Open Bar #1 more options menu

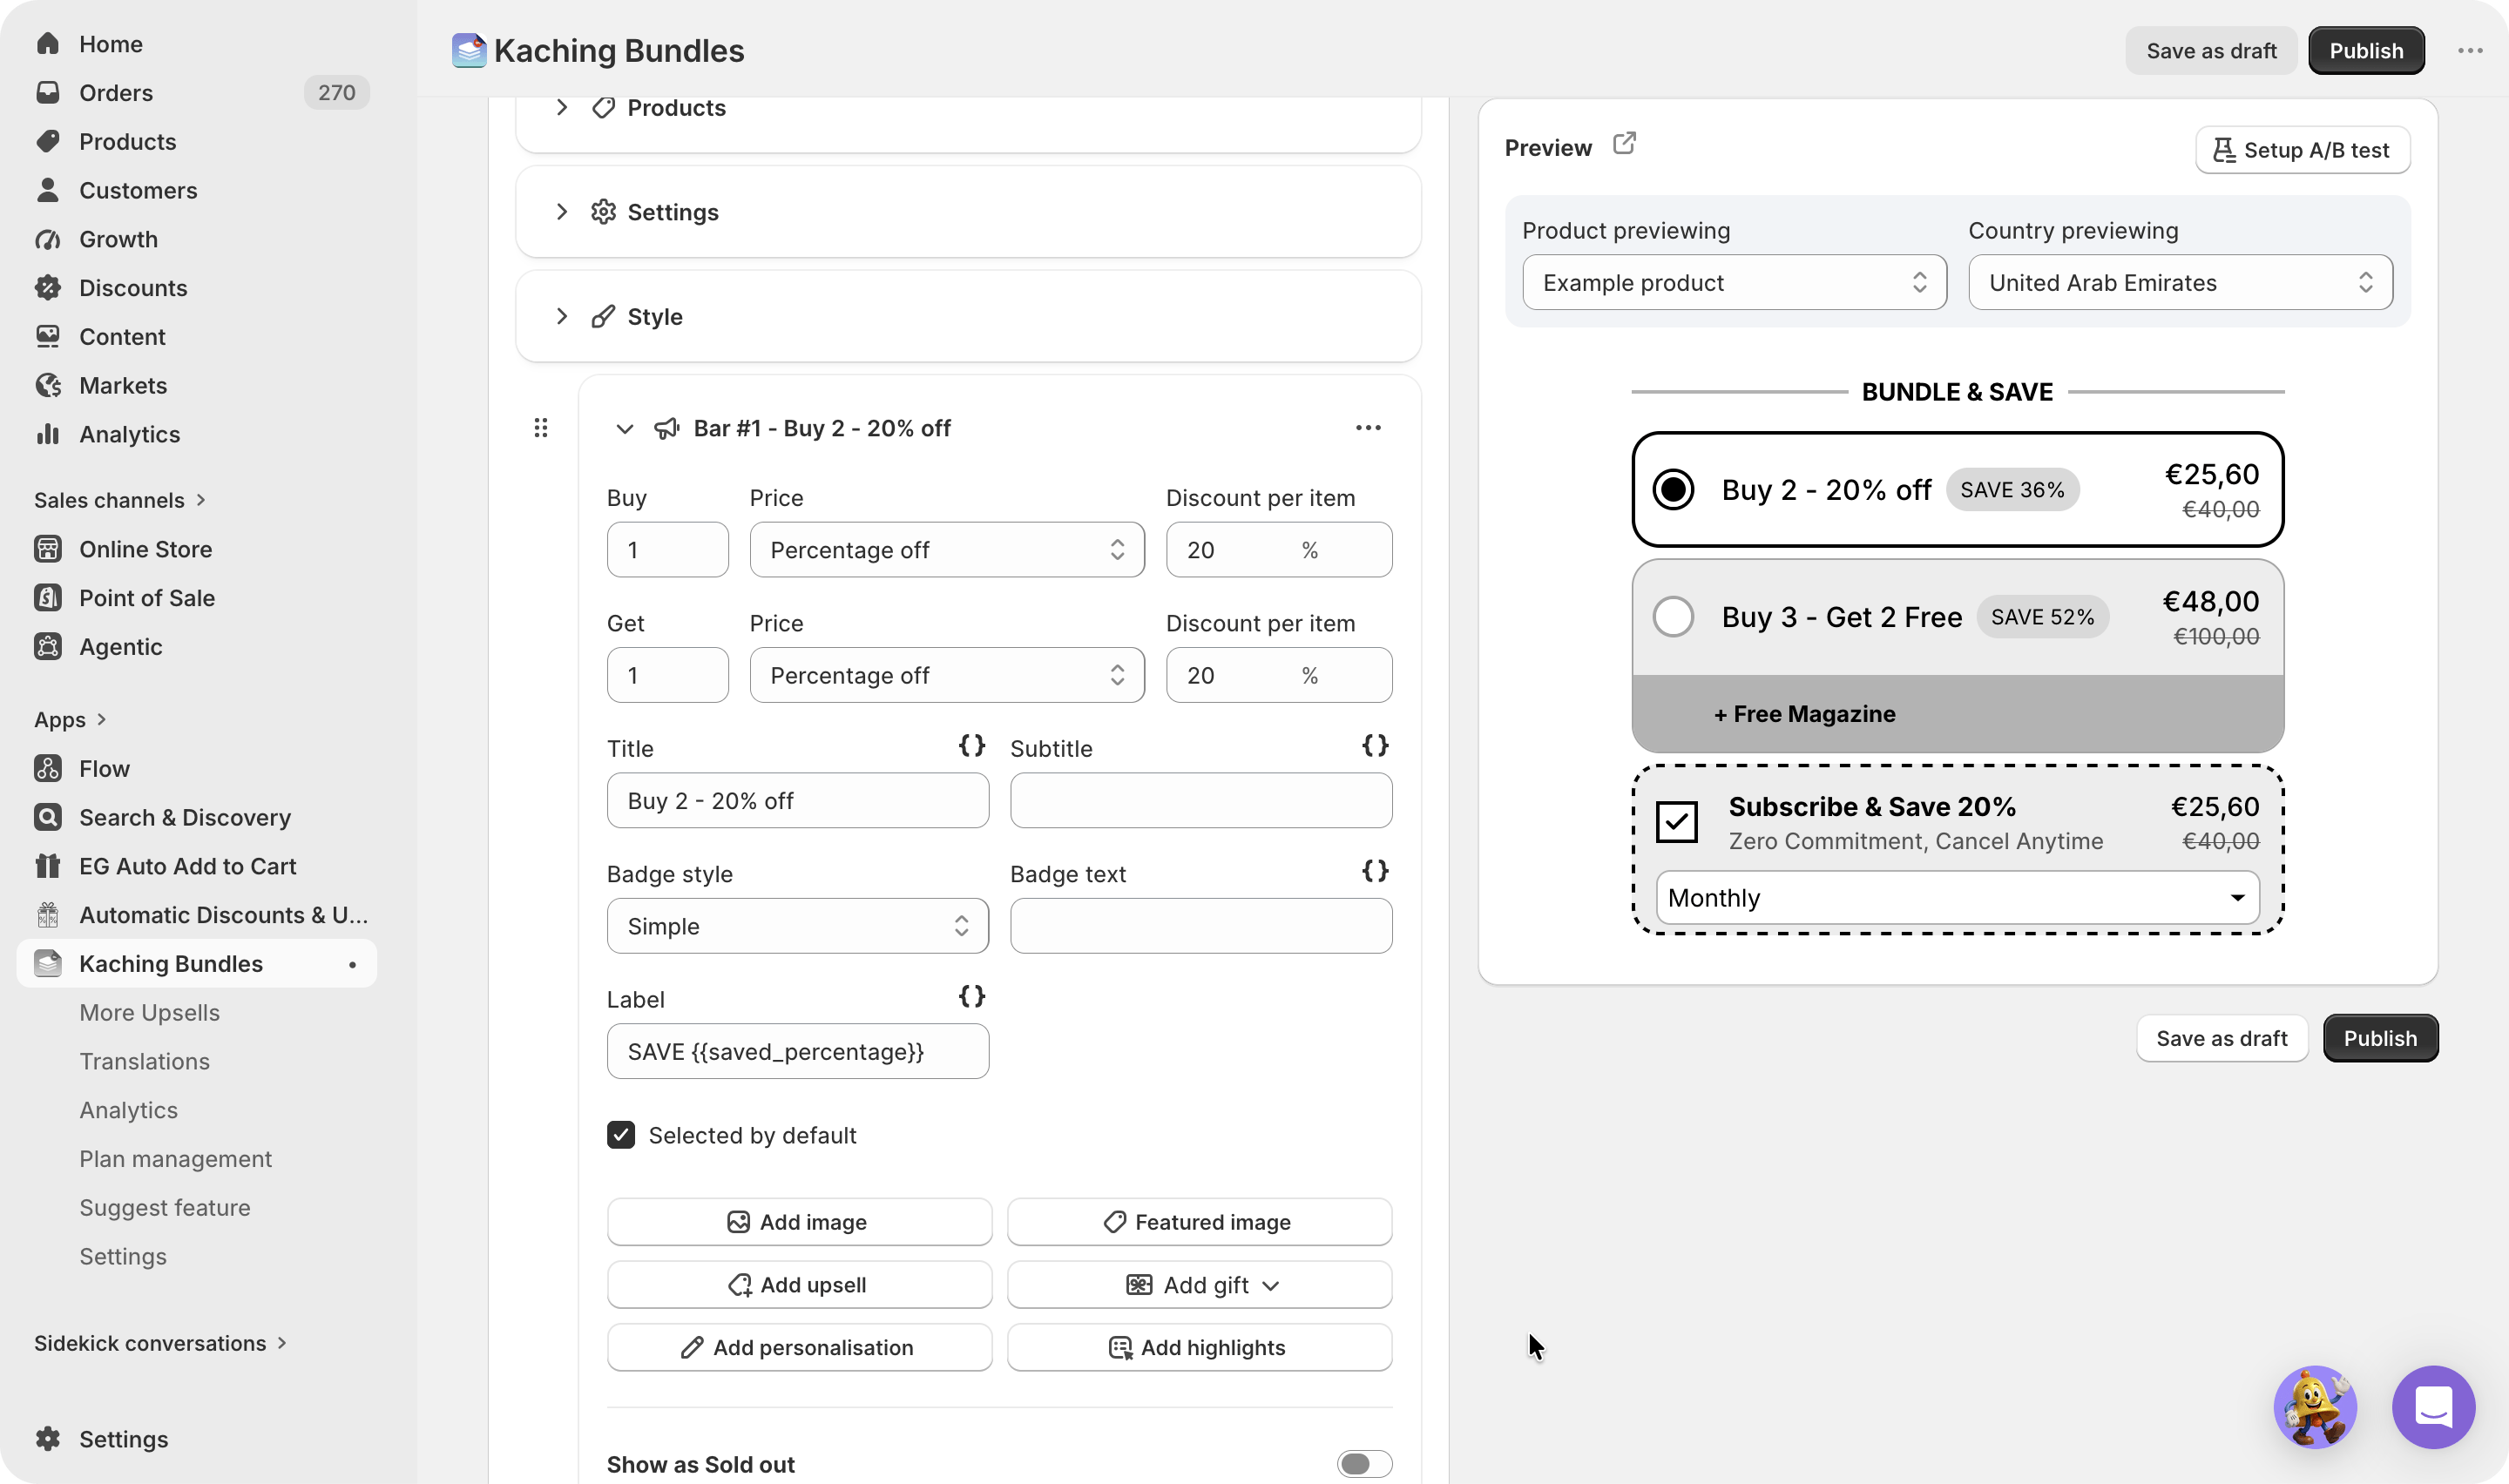click(1368, 428)
